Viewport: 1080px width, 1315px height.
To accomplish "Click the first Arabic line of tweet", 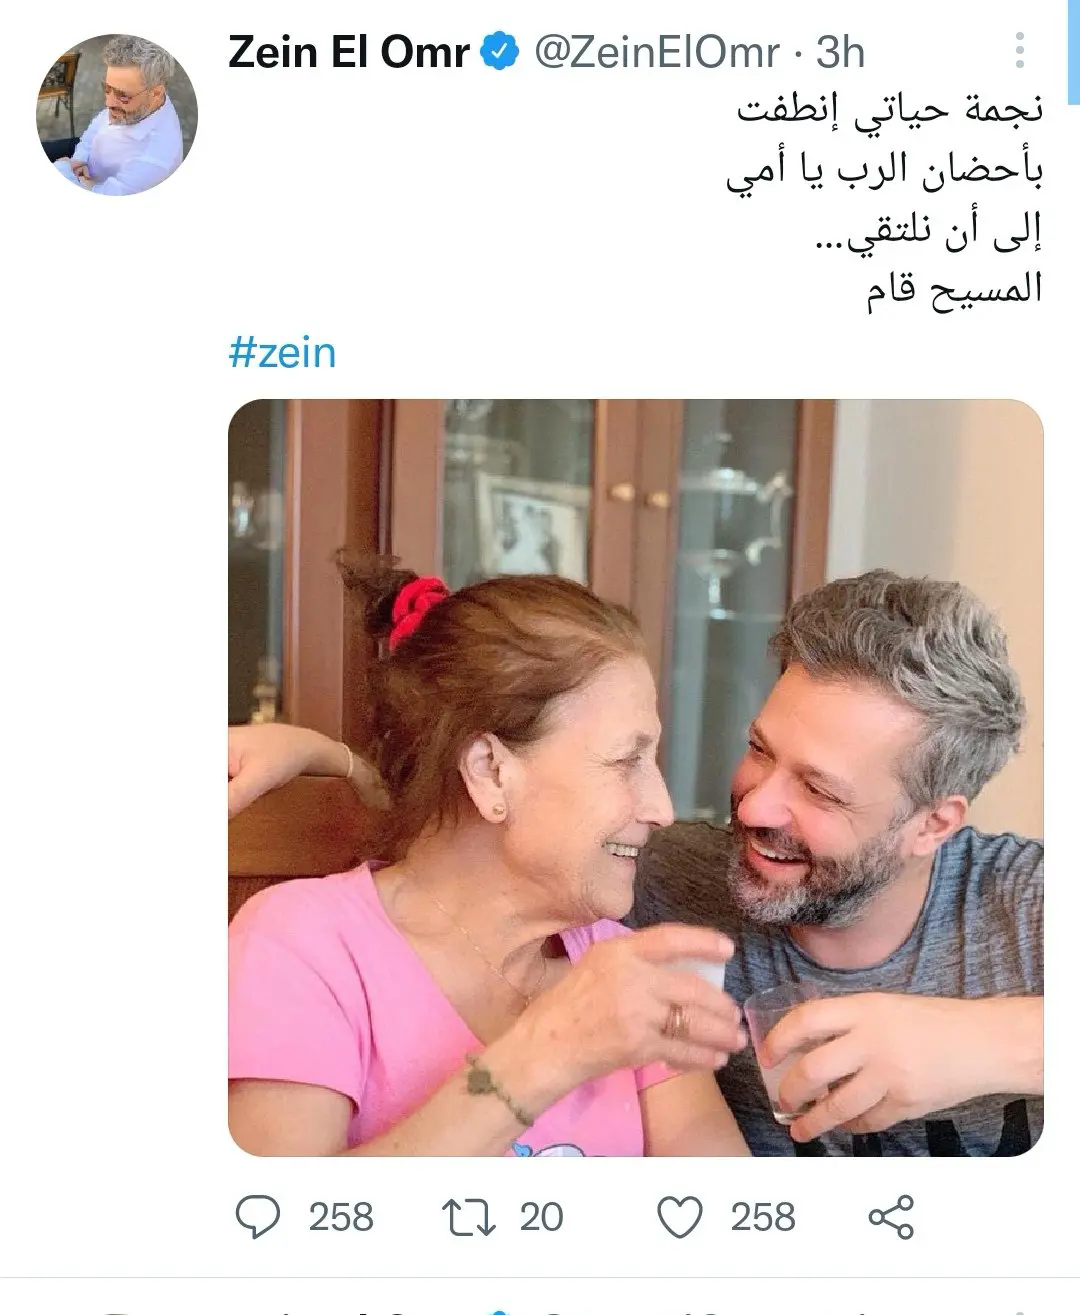I will pos(891,108).
